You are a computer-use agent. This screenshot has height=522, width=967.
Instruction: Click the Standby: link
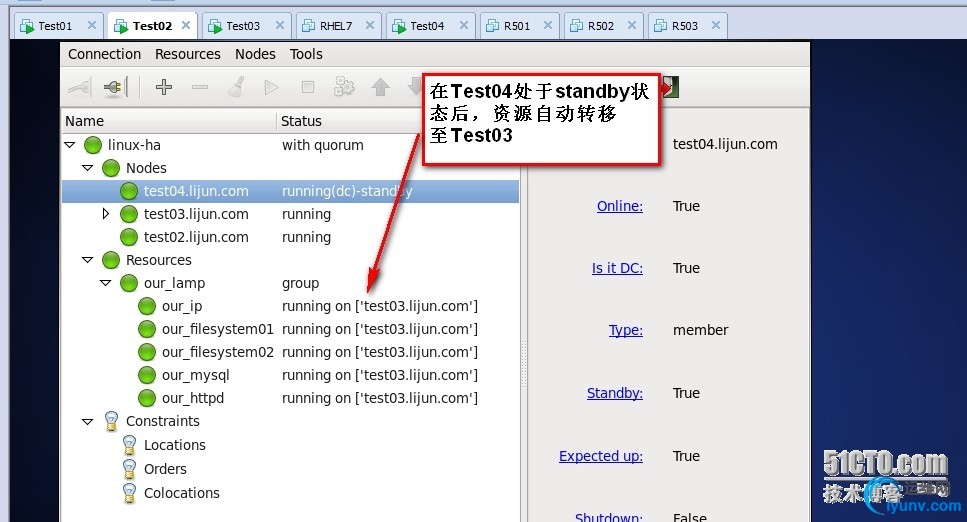coord(614,393)
